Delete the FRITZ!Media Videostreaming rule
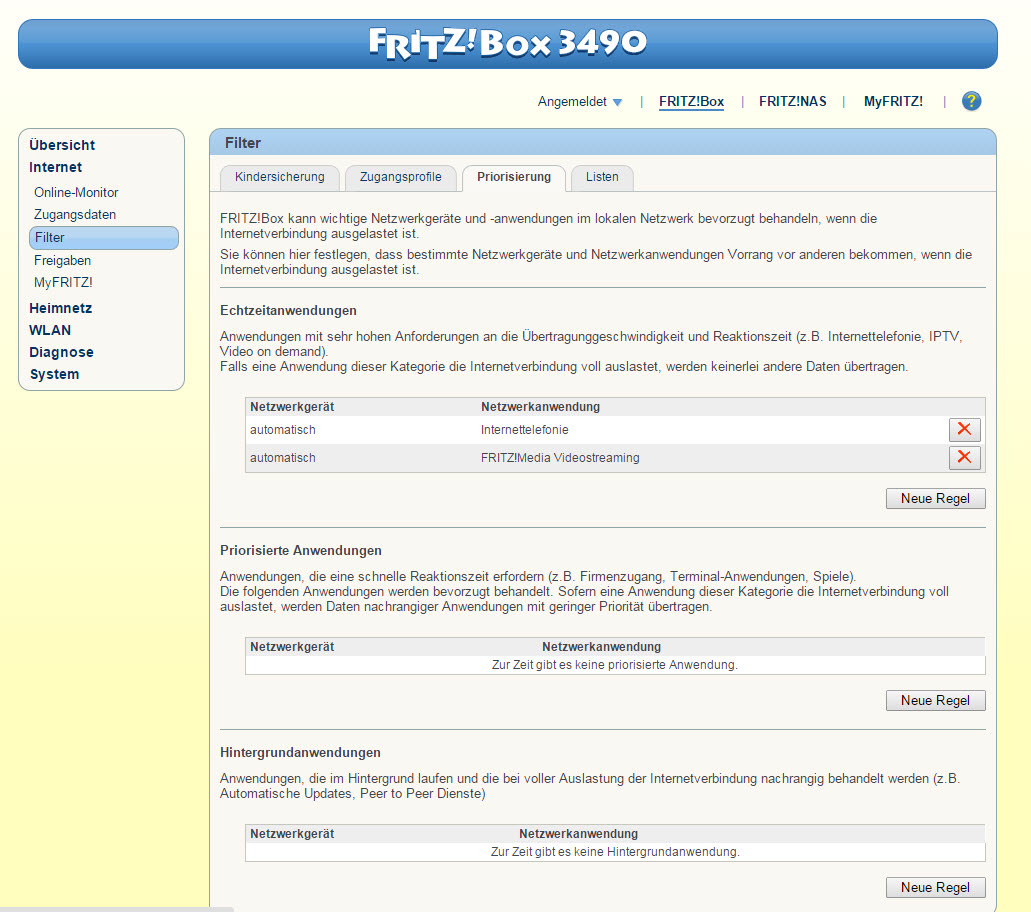The width and height of the screenshot is (1031, 912). click(x=965, y=458)
